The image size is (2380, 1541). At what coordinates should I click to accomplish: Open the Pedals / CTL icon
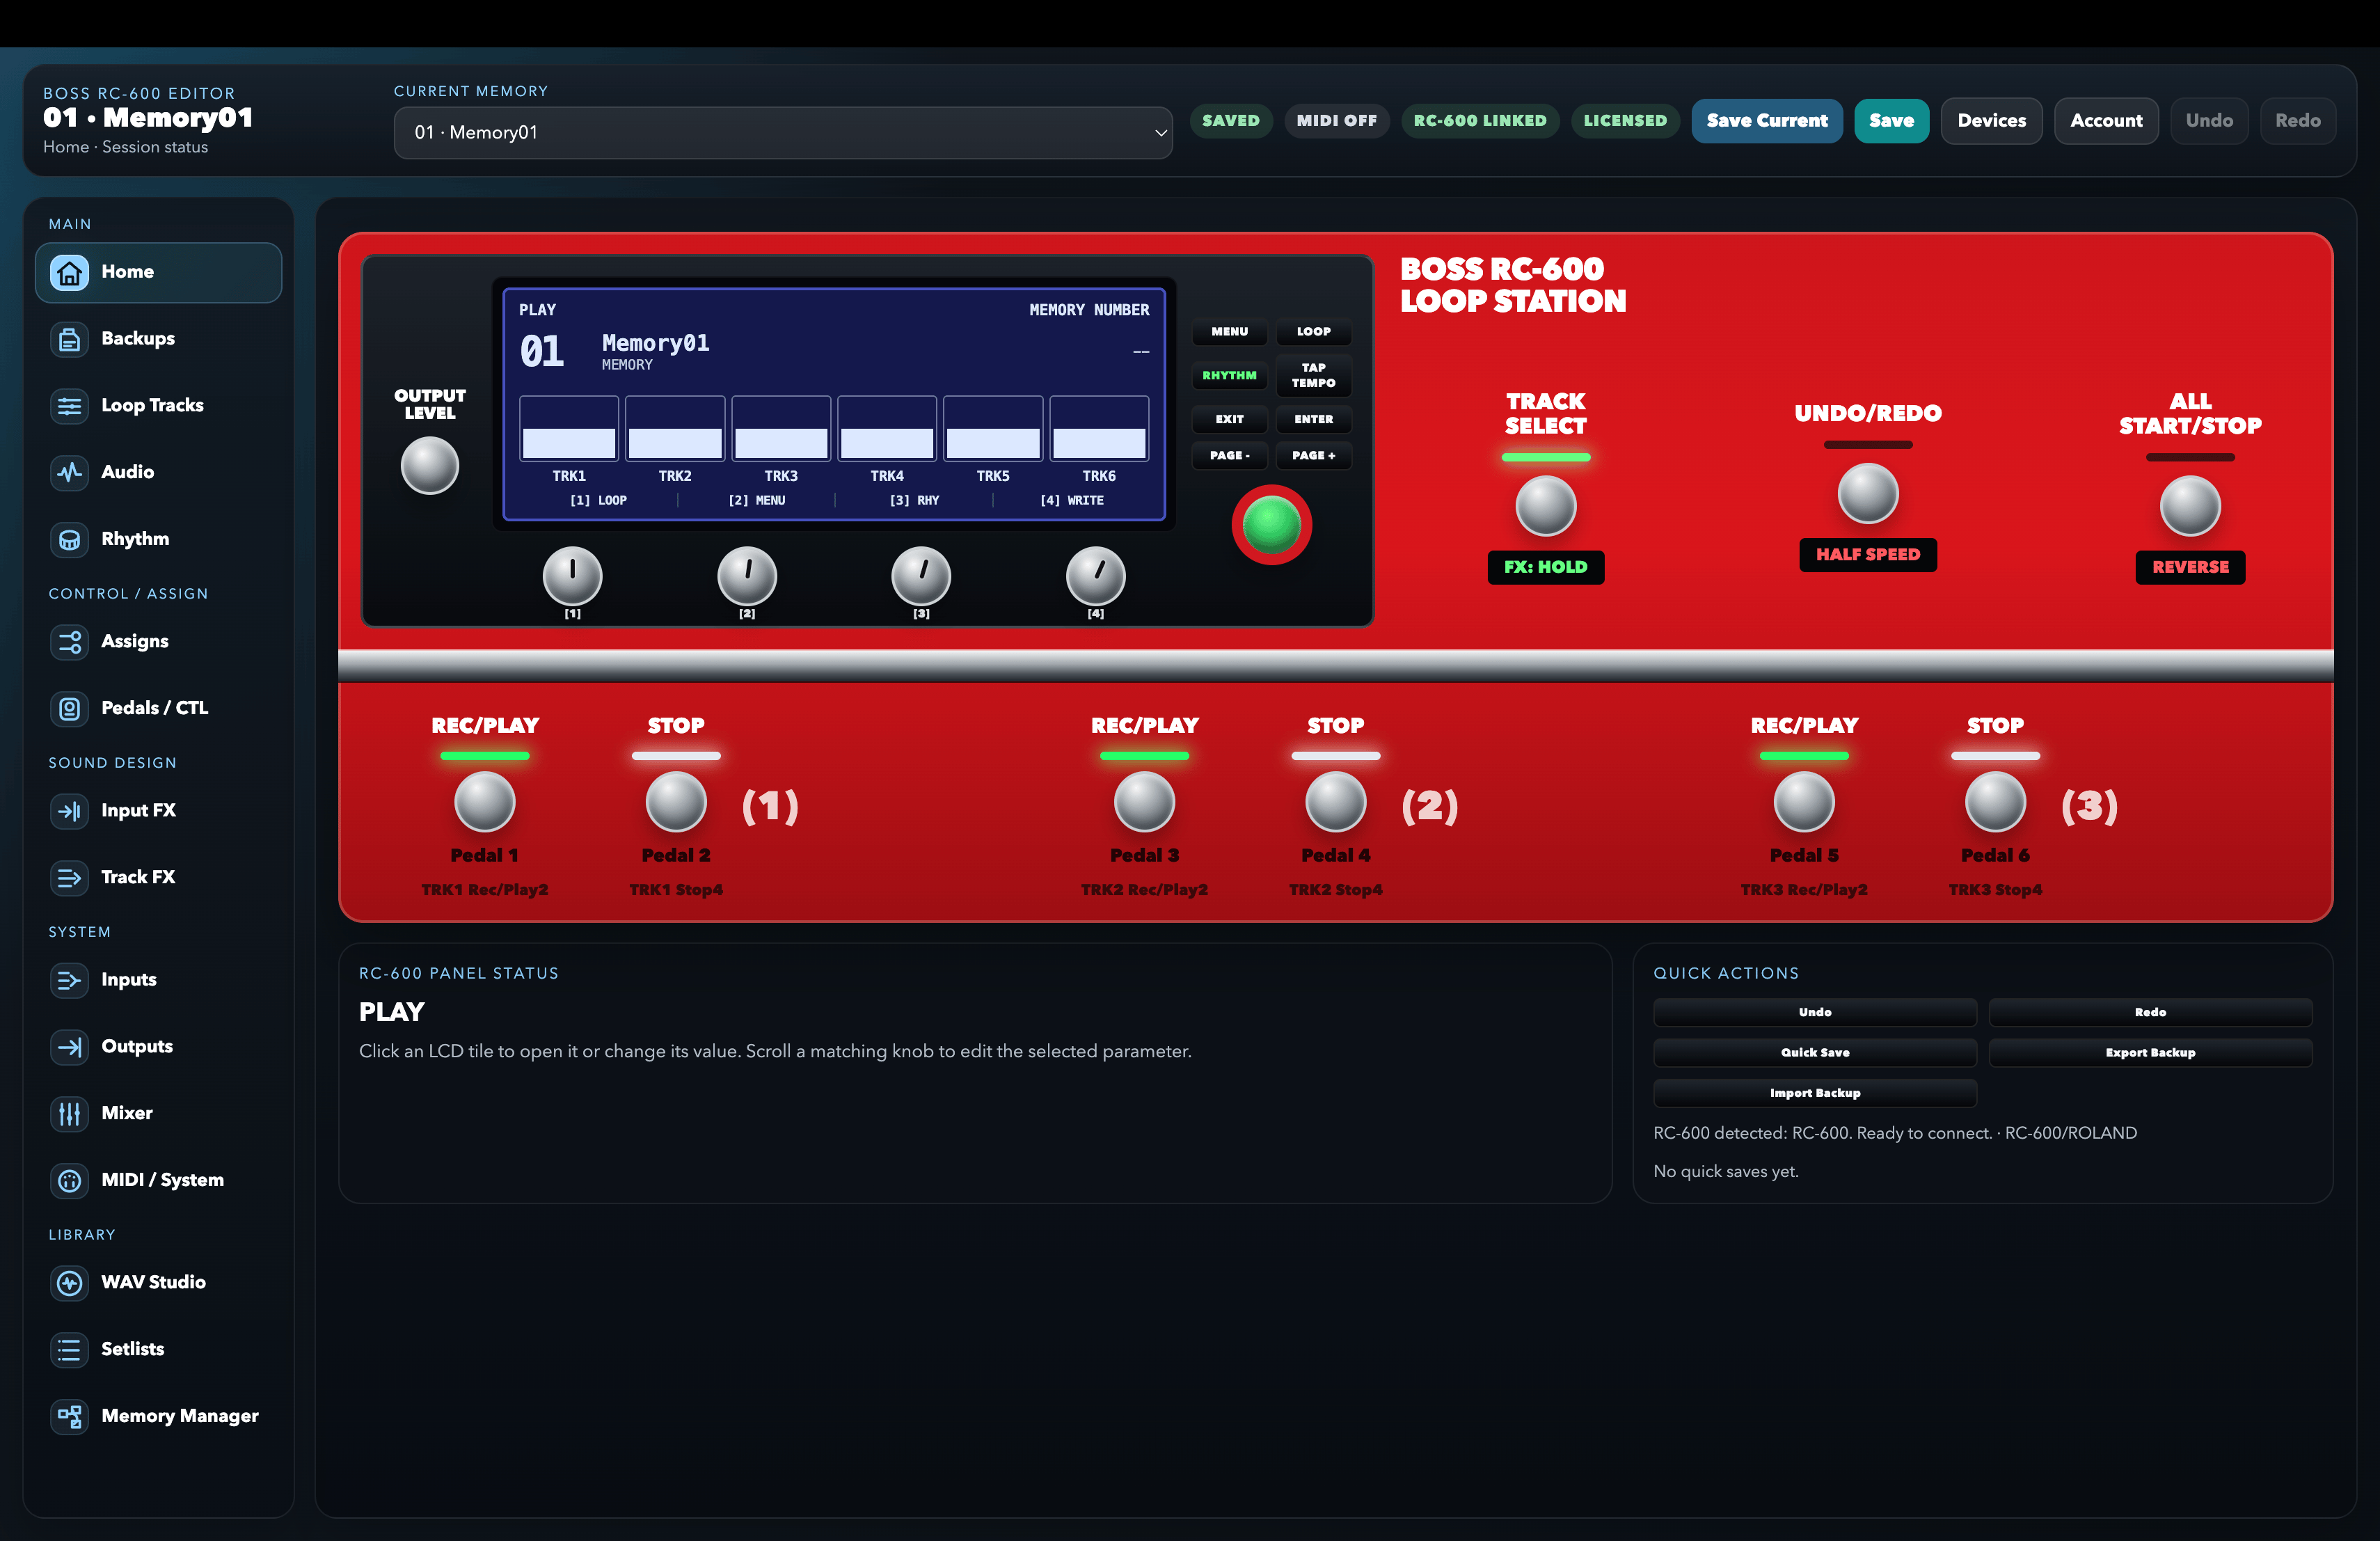pos(69,708)
